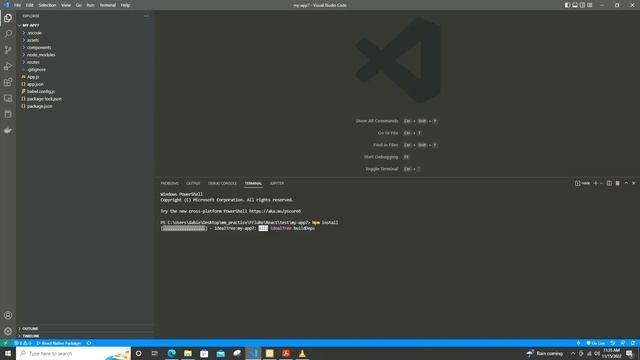Viewport: 640px width, 360px height.
Task: Switch to the Jupyter tab
Action: (x=277, y=184)
